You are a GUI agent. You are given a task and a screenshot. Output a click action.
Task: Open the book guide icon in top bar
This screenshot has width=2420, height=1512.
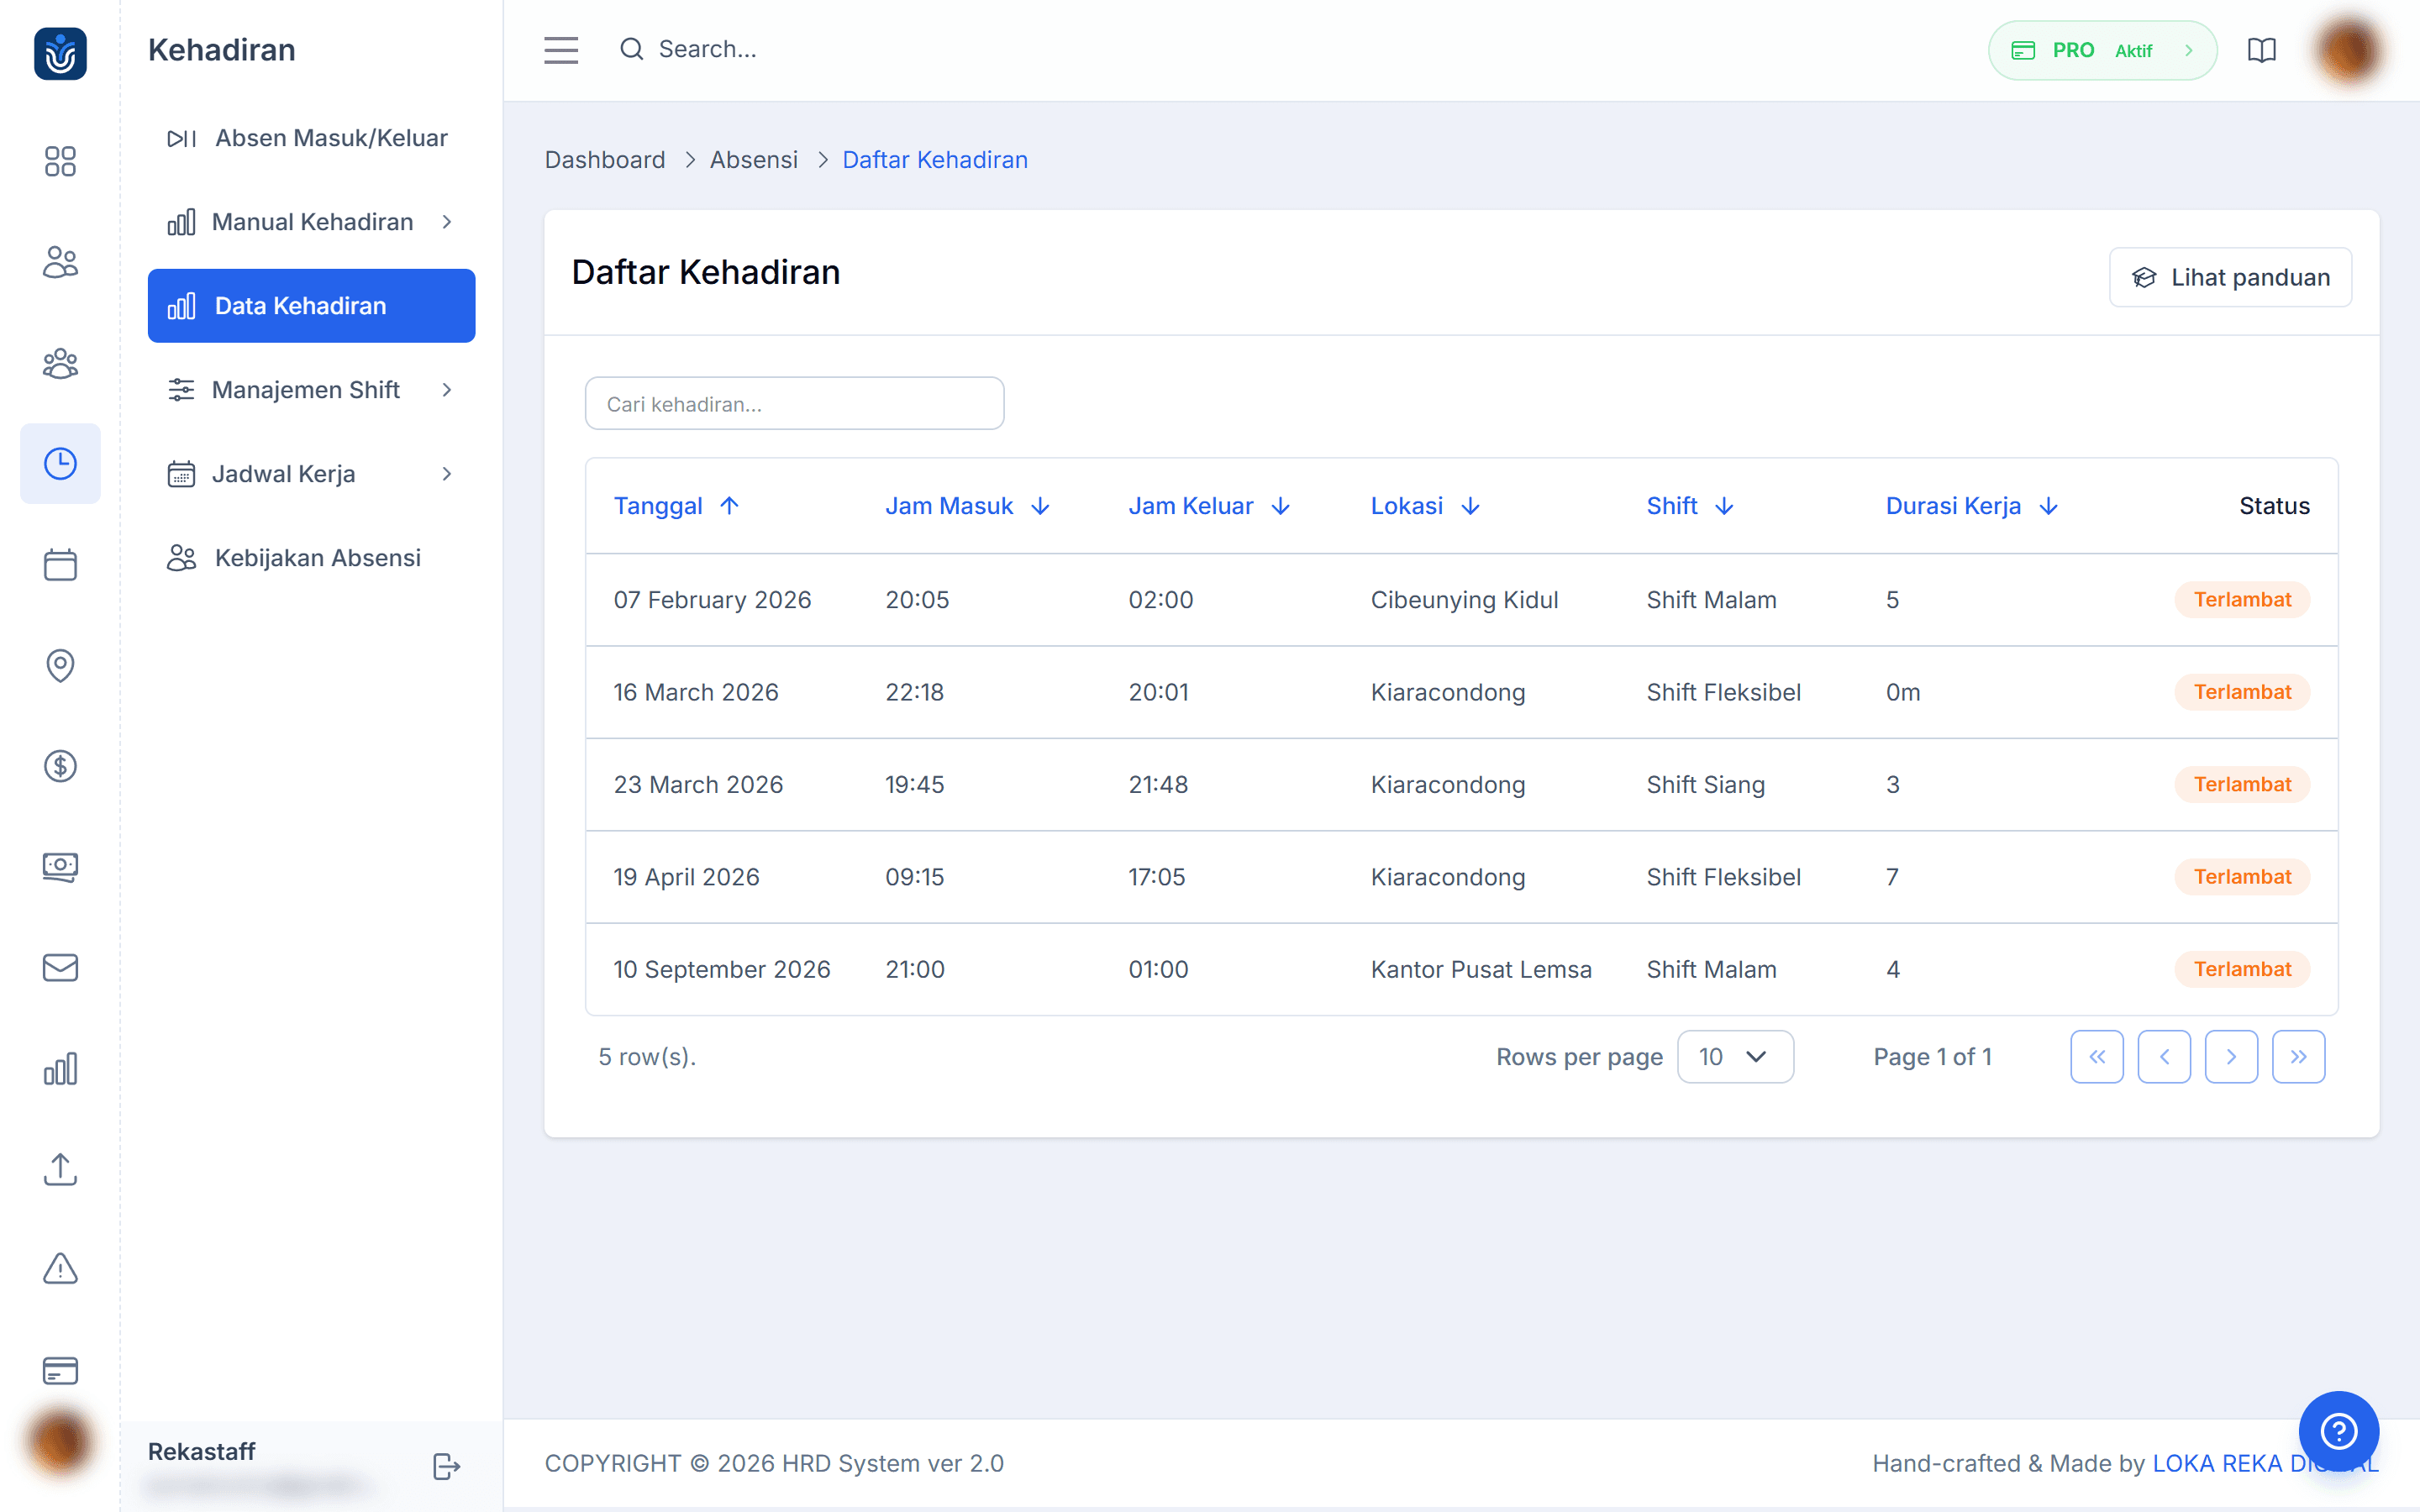pyautogui.click(x=2262, y=50)
